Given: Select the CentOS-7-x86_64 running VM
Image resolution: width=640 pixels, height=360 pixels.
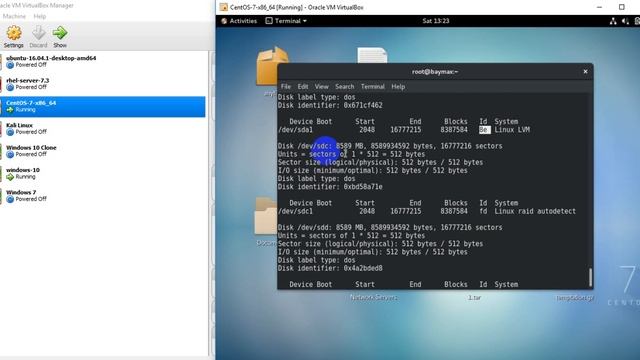Looking at the screenshot, I should (x=103, y=107).
